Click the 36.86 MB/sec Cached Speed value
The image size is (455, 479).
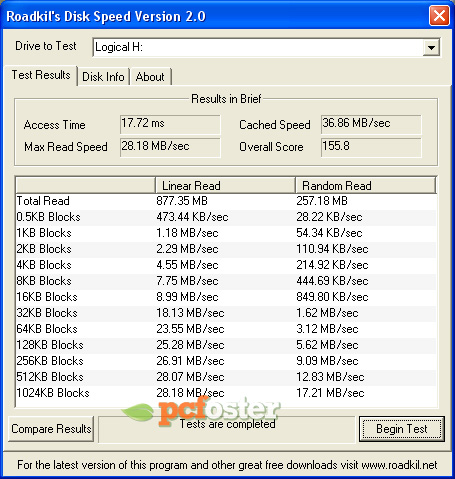pos(371,124)
